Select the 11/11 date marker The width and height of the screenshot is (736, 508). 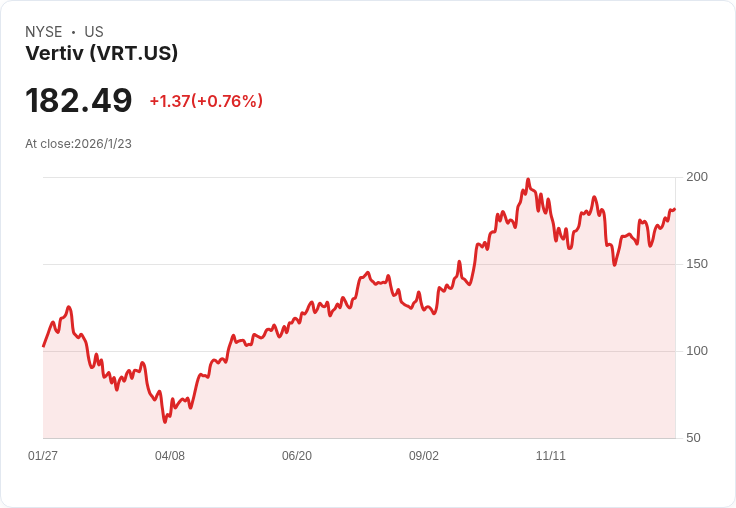click(551, 456)
